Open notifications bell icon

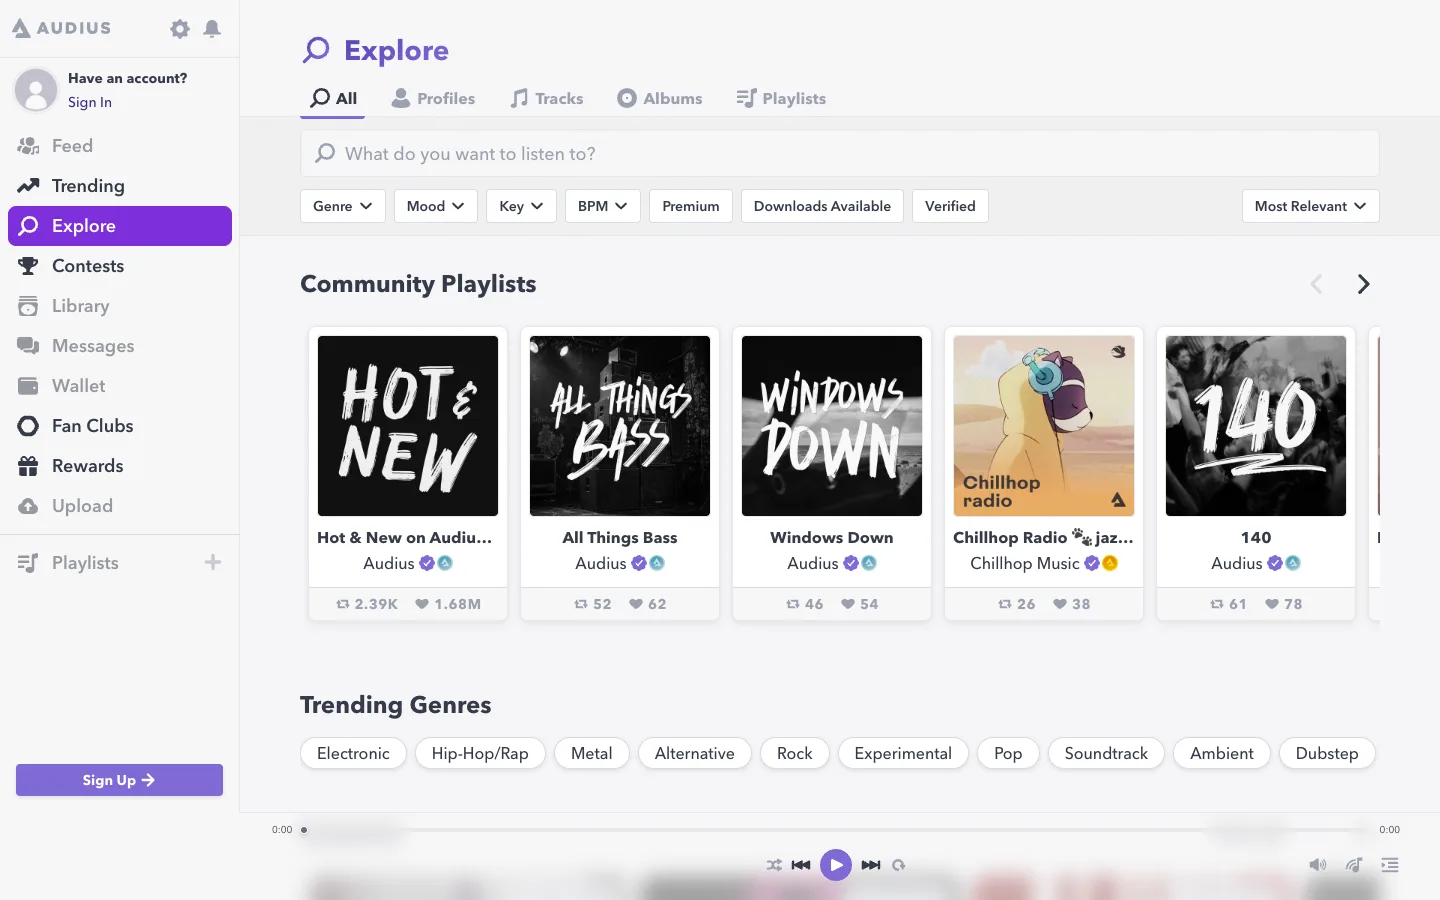click(212, 29)
